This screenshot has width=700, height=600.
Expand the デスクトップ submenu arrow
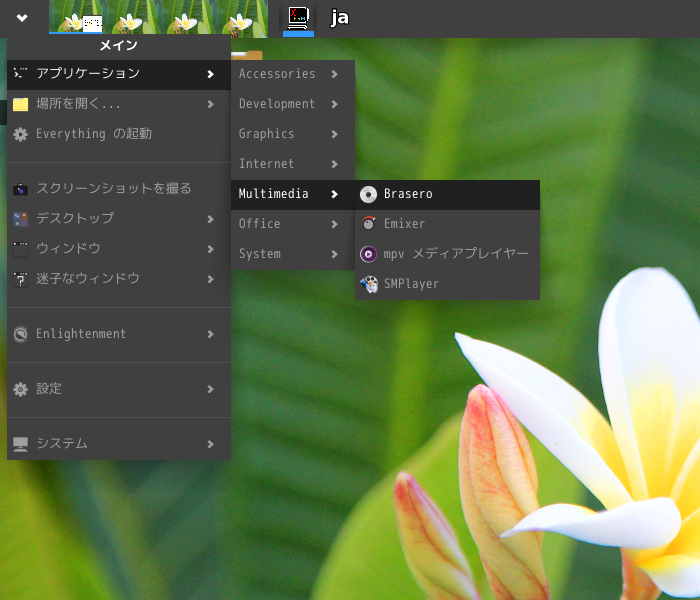(210, 219)
